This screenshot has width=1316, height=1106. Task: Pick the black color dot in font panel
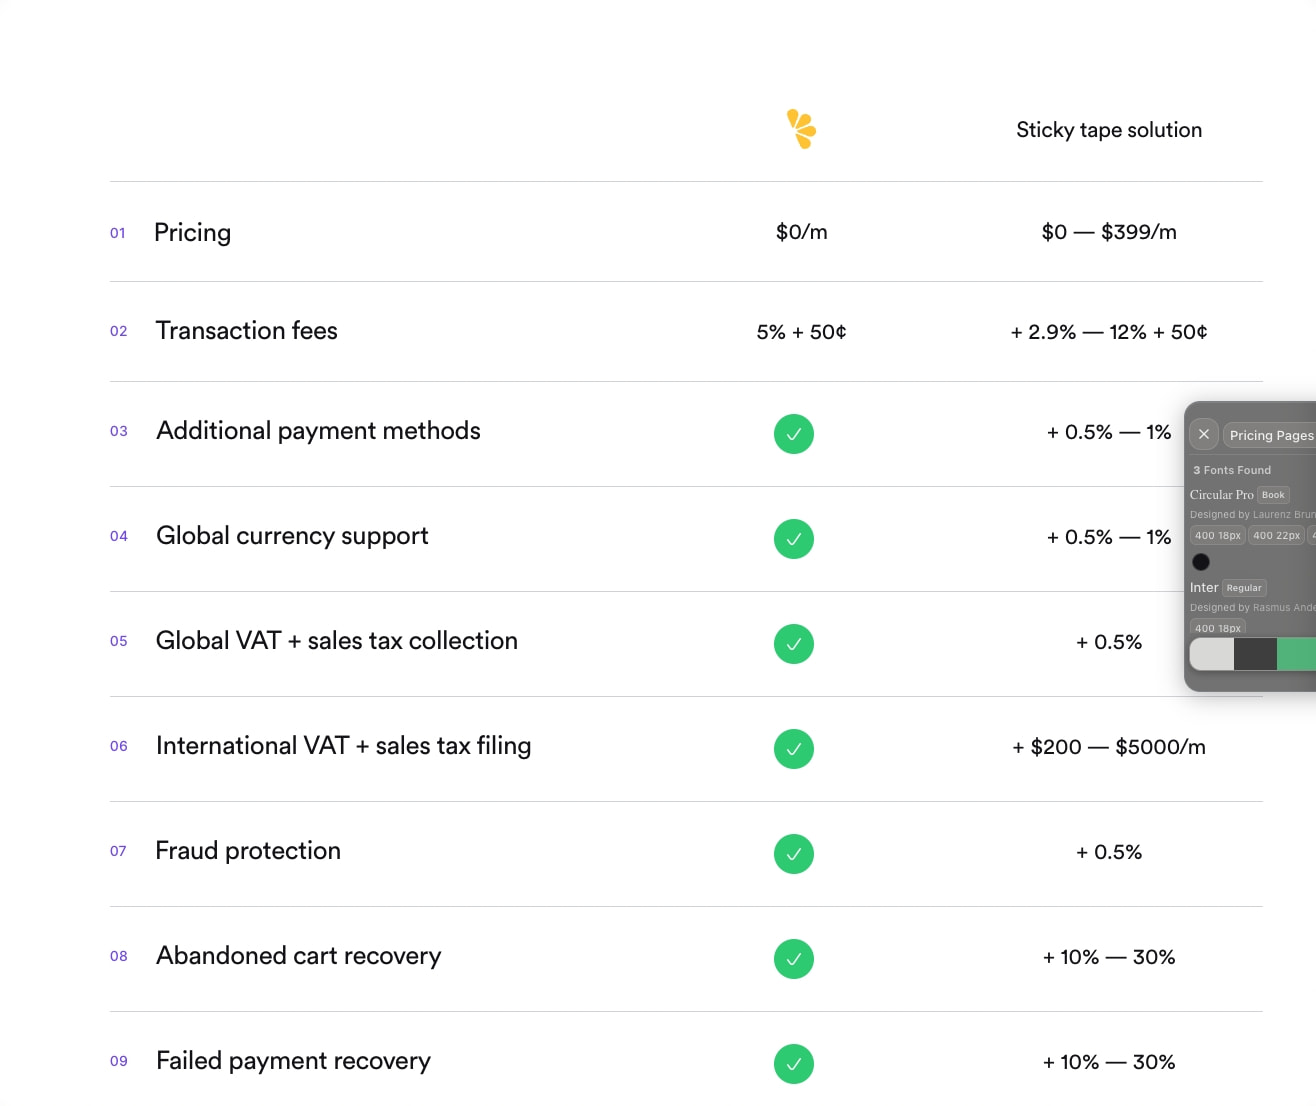tap(1201, 562)
